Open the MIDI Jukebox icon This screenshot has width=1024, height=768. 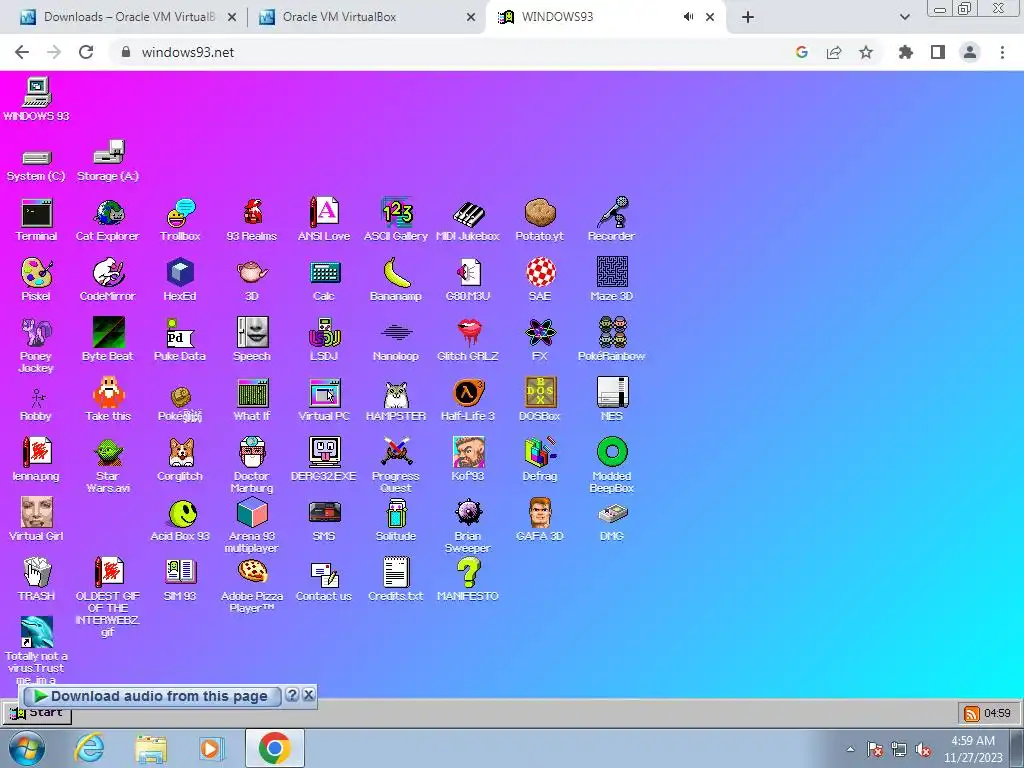pyautogui.click(x=468, y=220)
